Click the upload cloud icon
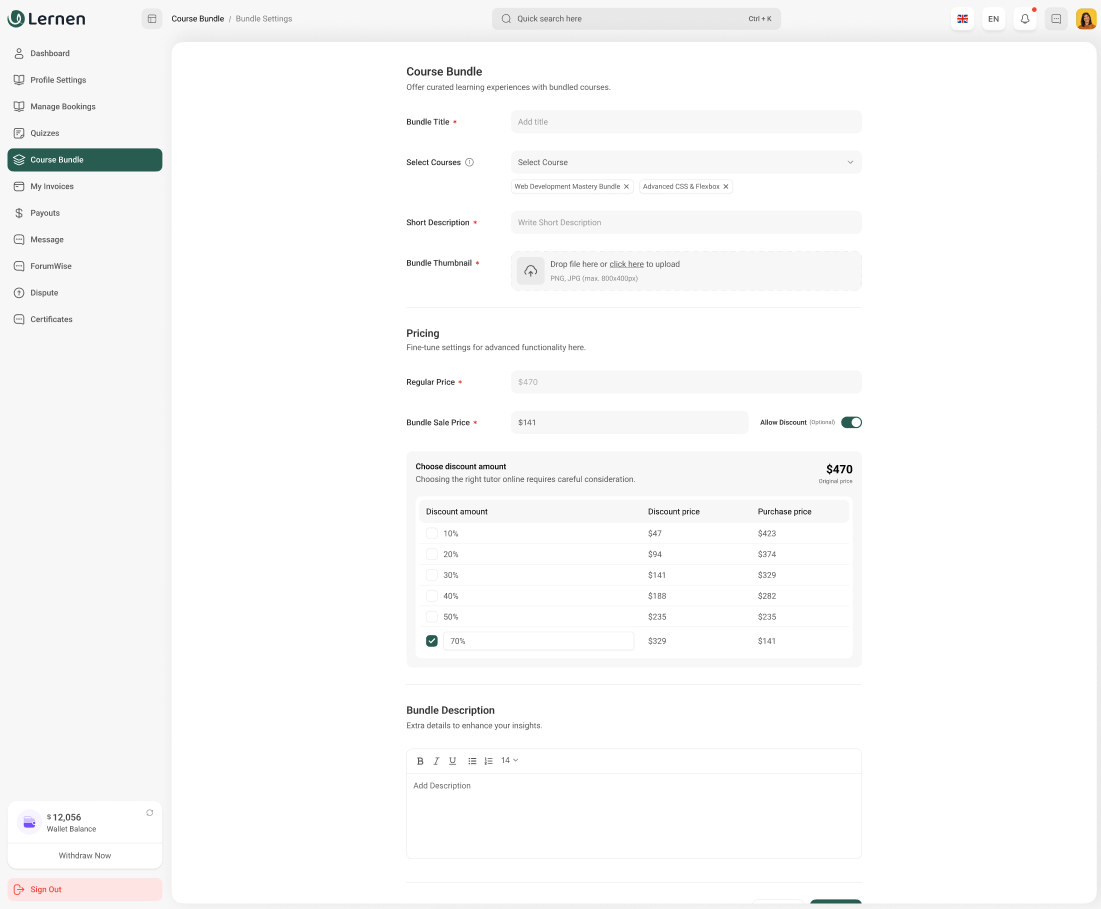1101x909 pixels. click(531, 271)
